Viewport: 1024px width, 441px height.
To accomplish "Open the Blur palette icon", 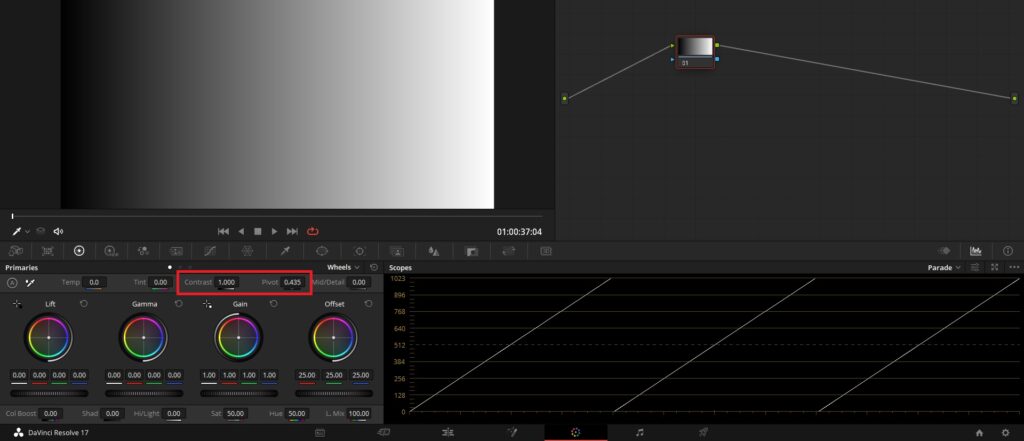I will click(x=433, y=251).
